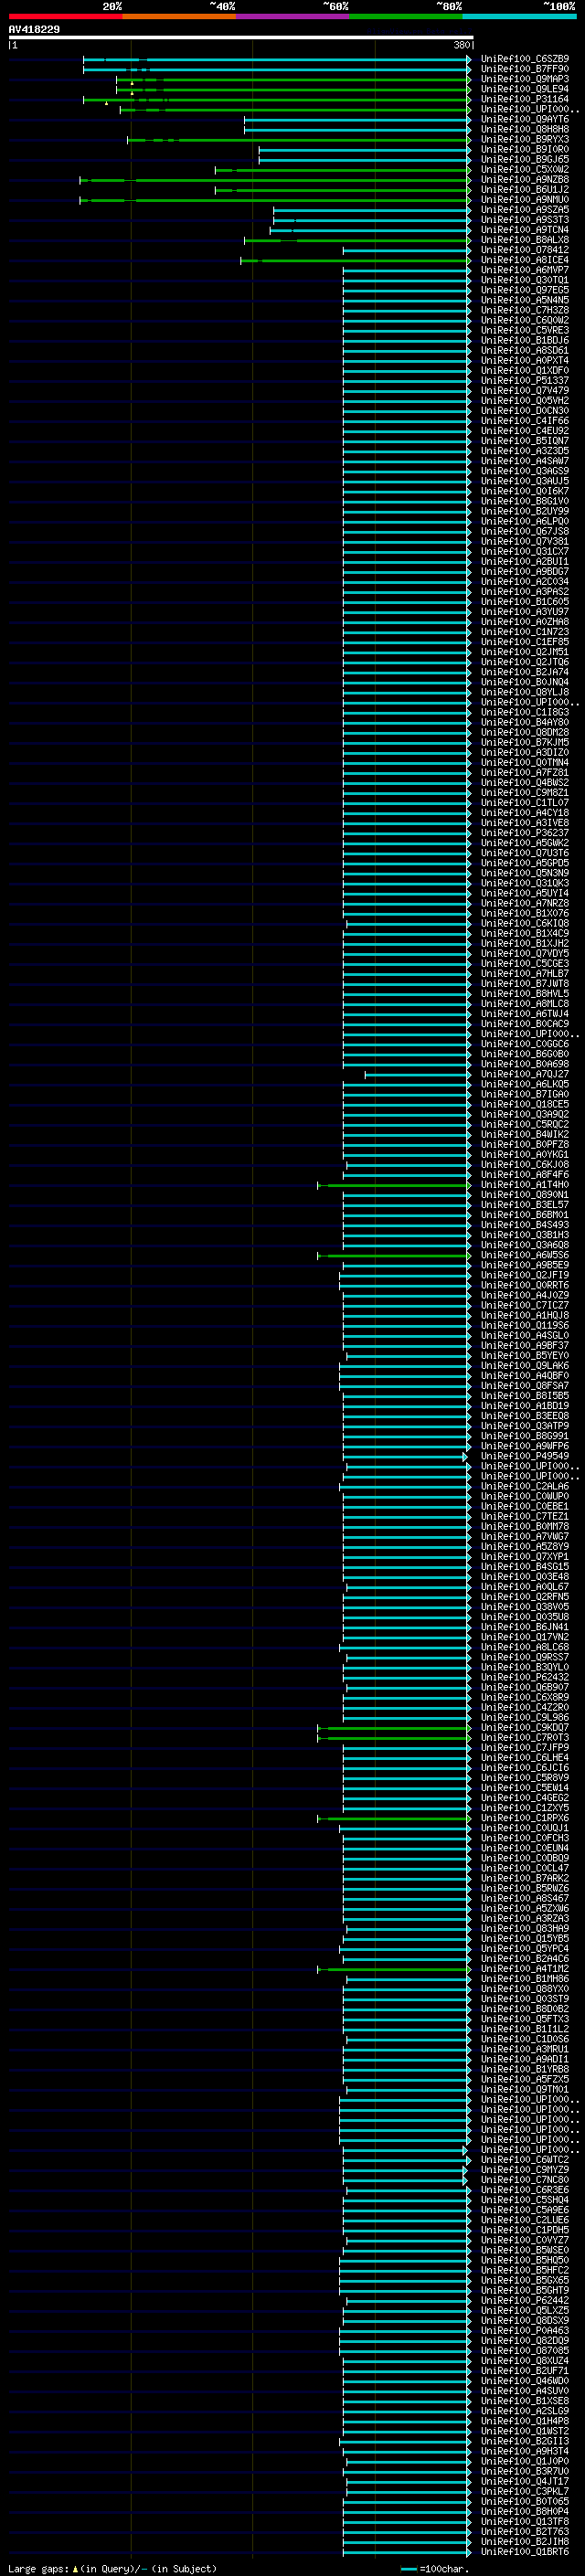
Task: Click label UniRef100_A9WFP6
Action: pos(525,1445)
